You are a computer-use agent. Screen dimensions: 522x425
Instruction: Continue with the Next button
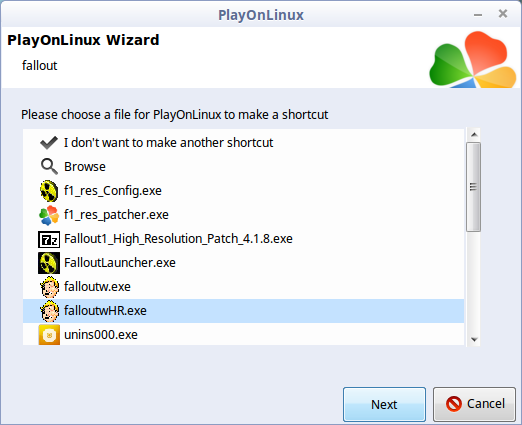click(x=384, y=404)
